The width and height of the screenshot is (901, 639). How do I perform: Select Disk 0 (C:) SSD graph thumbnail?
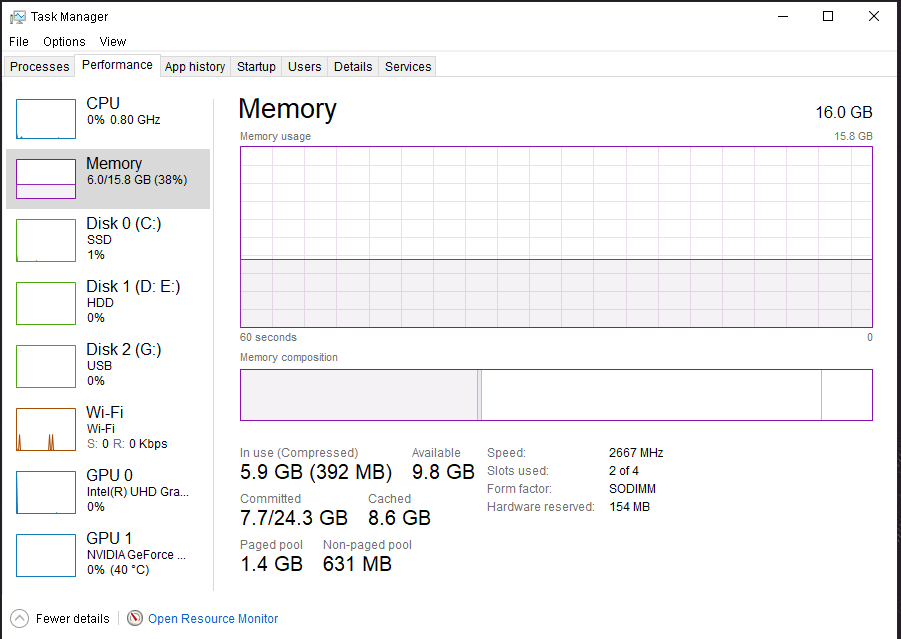[x=46, y=240]
